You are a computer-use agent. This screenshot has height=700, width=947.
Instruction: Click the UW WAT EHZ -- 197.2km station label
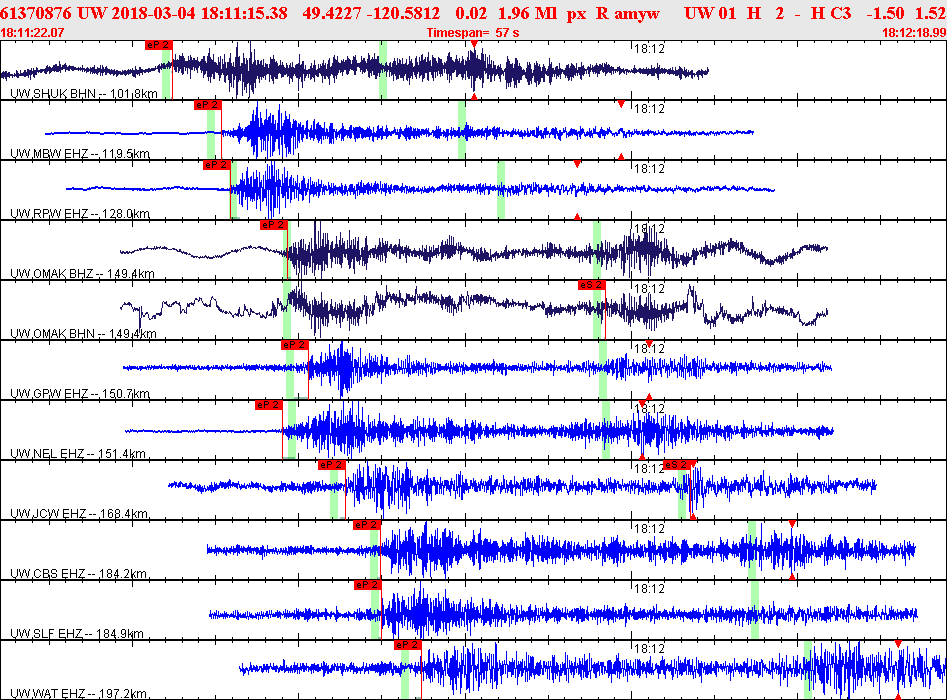[78, 694]
